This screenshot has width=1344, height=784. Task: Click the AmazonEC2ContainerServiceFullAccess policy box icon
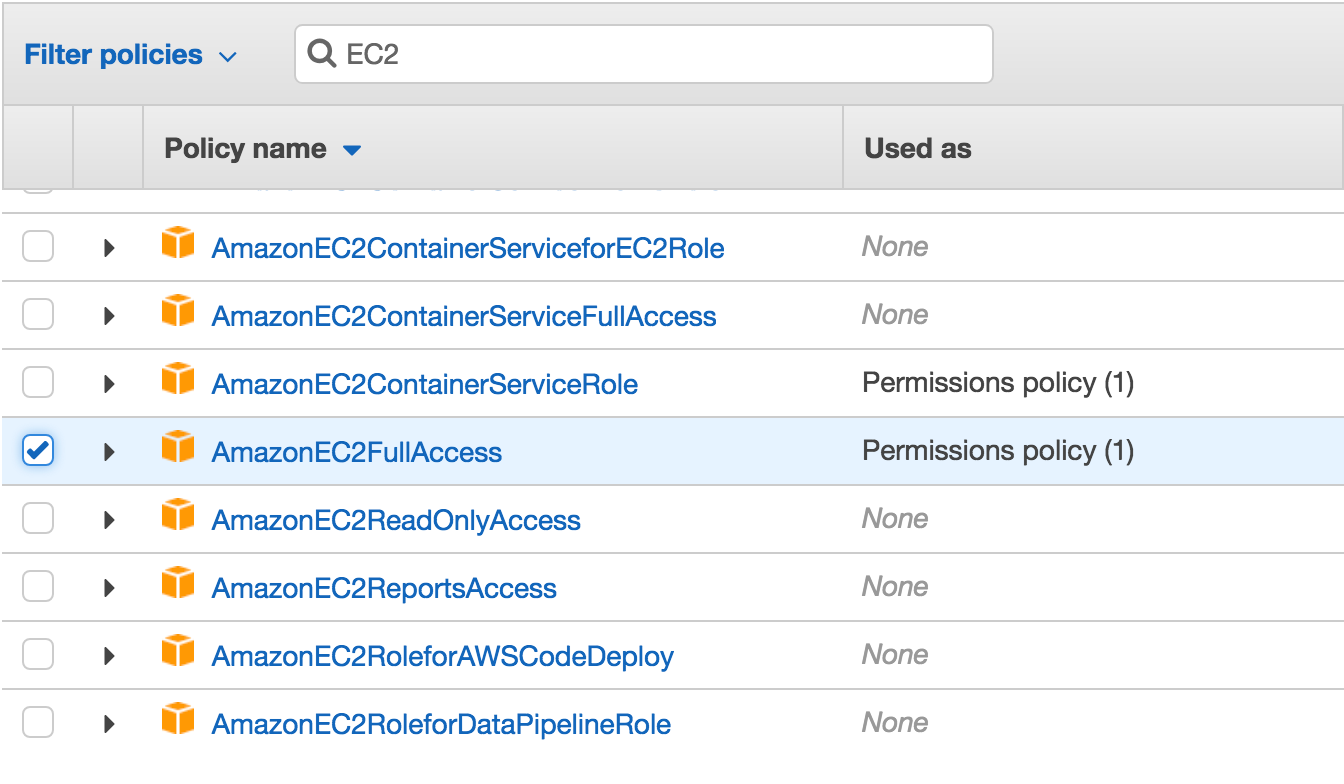[178, 311]
